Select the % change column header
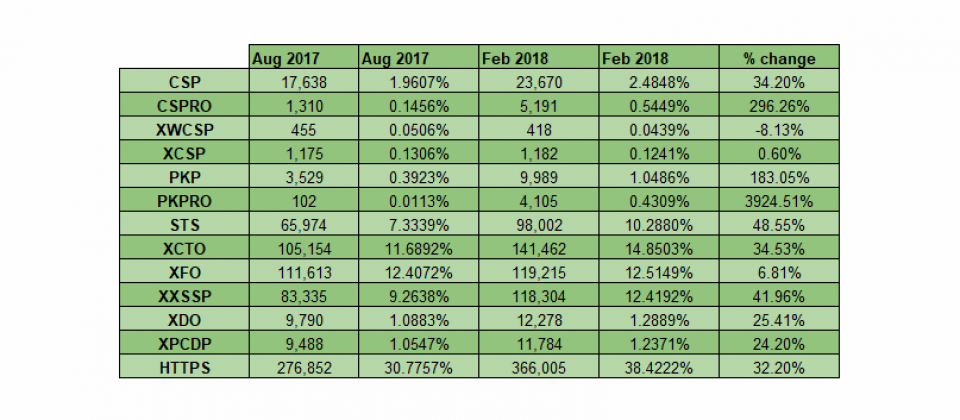The image size is (960, 420). 779,57
